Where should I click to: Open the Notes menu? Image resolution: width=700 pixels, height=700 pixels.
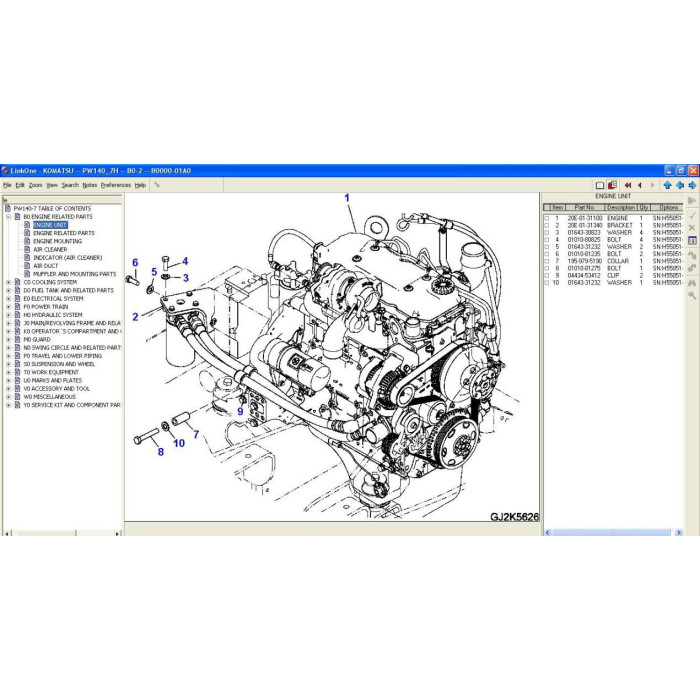tap(90, 185)
